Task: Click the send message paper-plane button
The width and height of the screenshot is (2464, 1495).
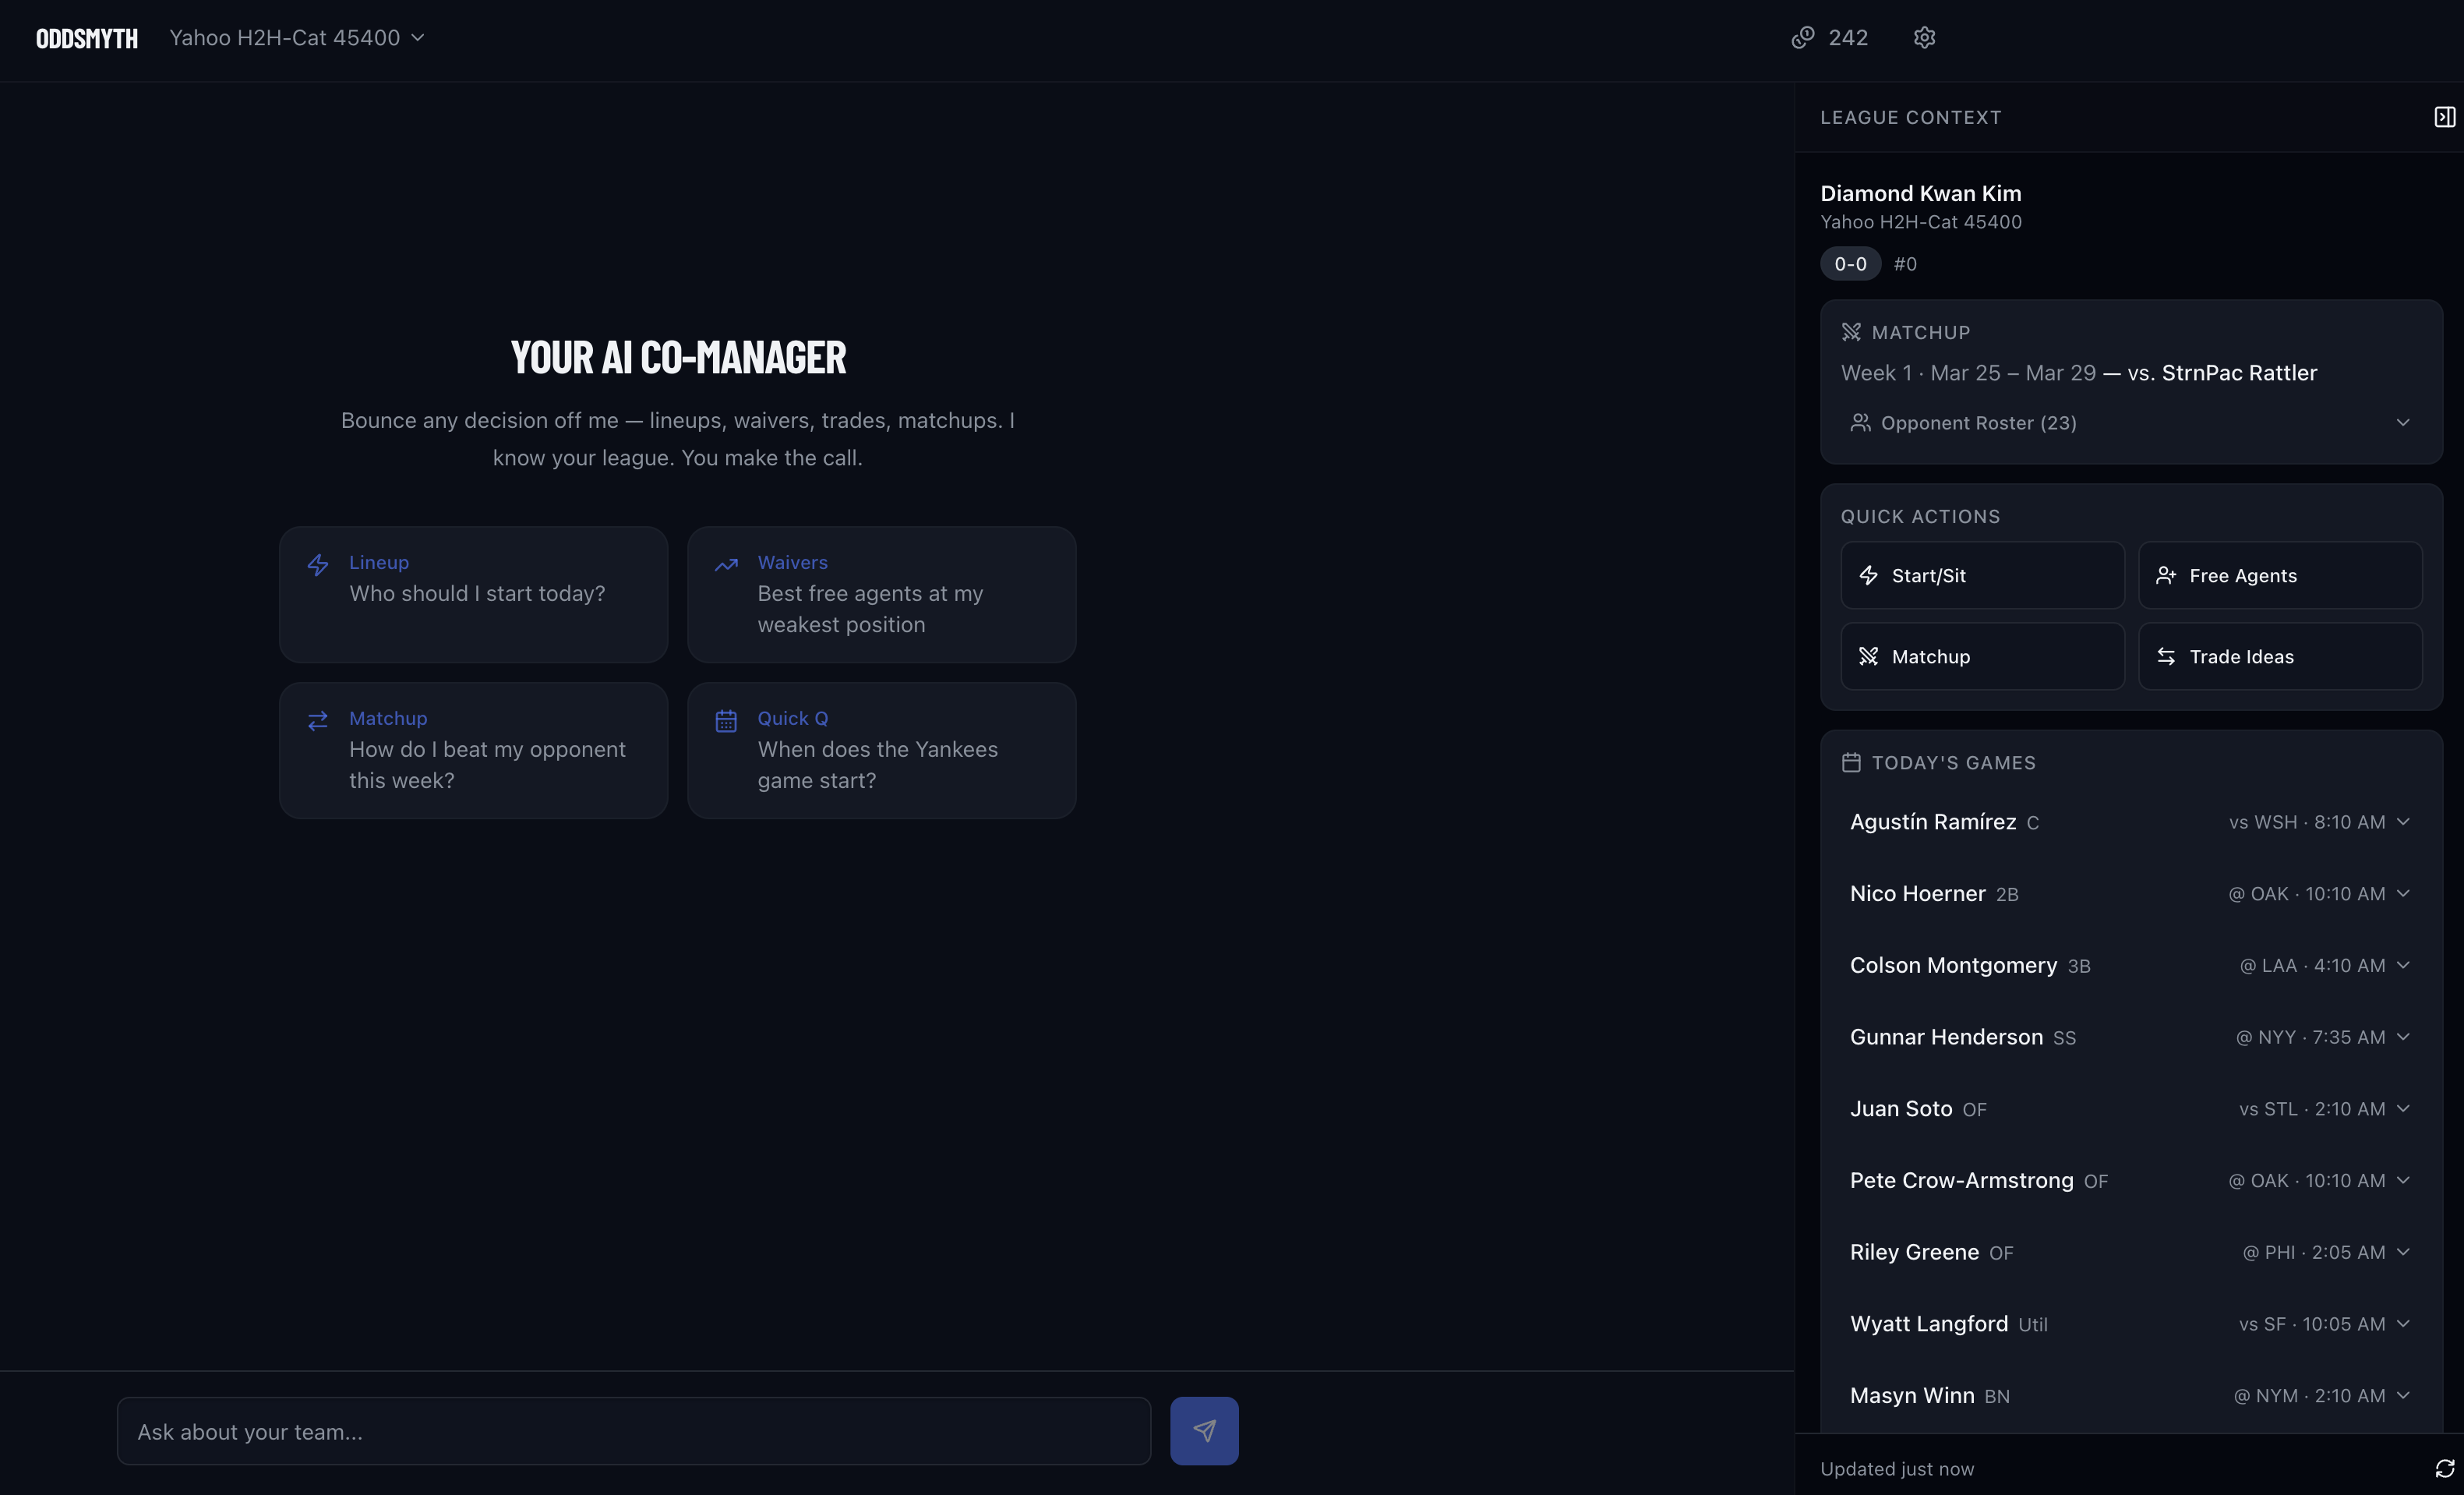Action: [1204, 1431]
